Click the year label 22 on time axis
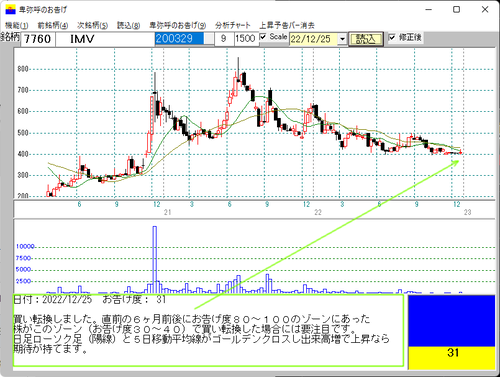Viewport: 500px width, 377px height. 318,212
